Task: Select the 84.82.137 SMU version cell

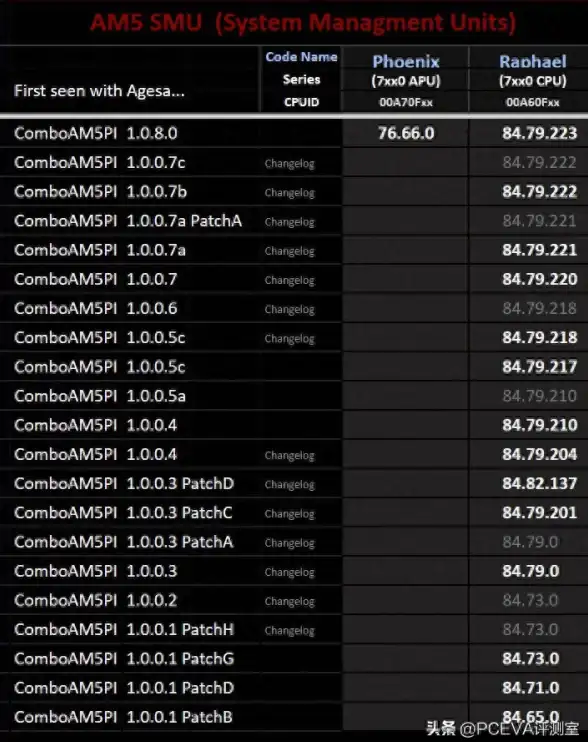Action: [x=539, y=483]
